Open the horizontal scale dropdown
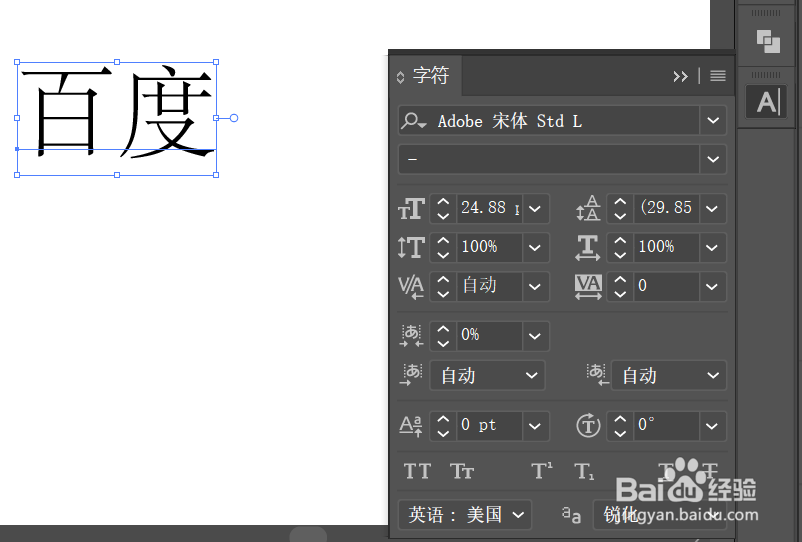Viewport: 802px width, 542px height. click(x=712, y=247)
